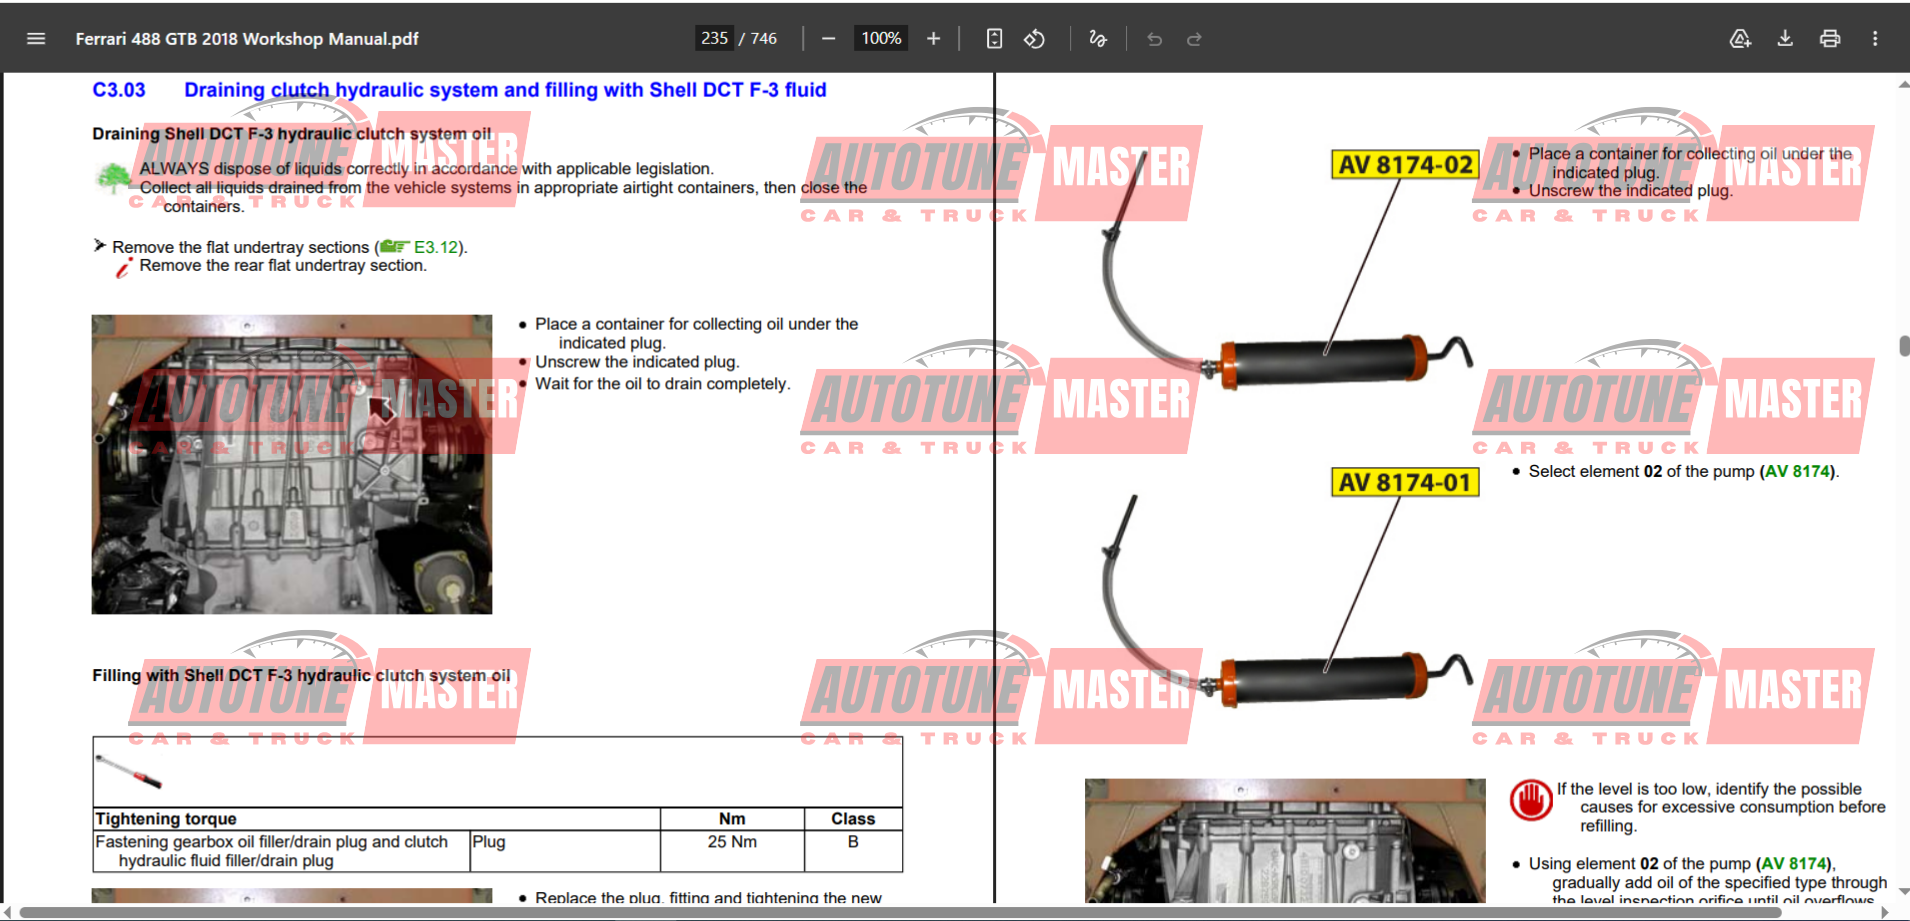Click the vertical scrollbar thumb
Image resolution: width=1910 pixels, height=921 pixels.
click(x=1904, y=346)
